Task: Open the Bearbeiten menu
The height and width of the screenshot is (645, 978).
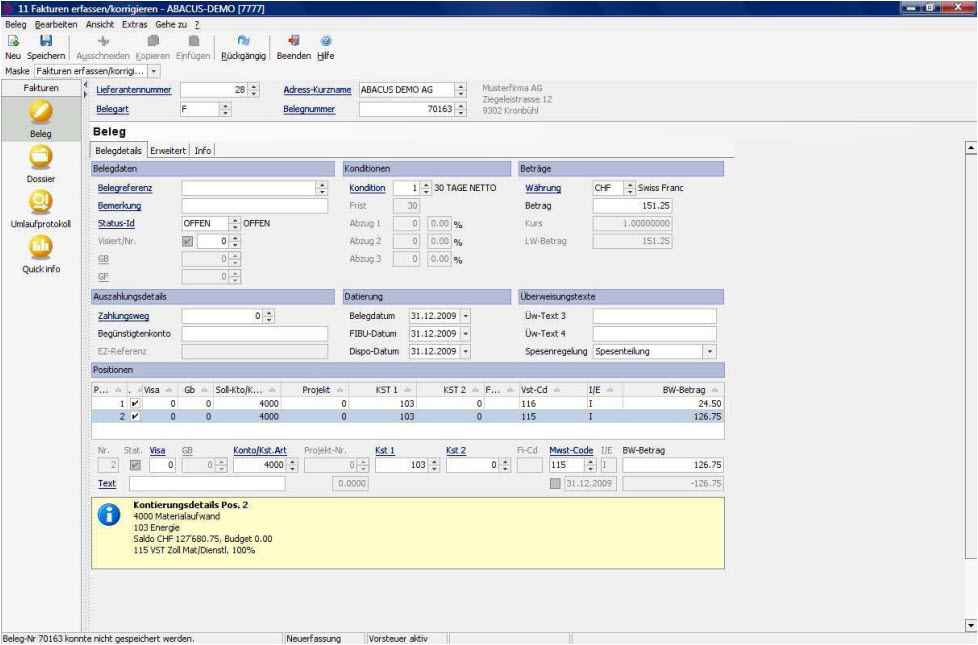Action: [56, 24]
